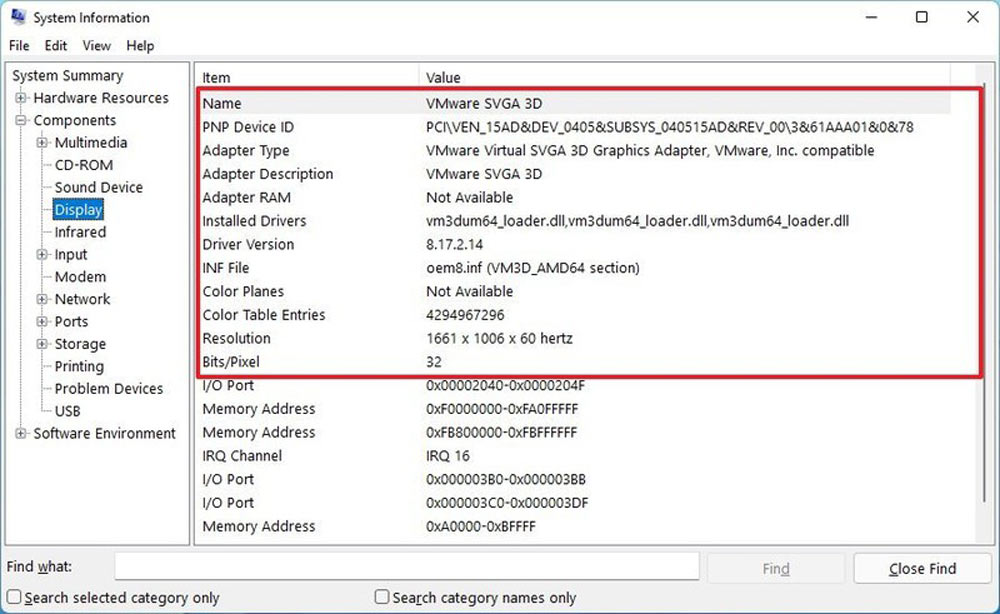Select the Resolution 1661 x 1006 row
The width and height of the screenshot is (1000, 614).
[573, 339]
